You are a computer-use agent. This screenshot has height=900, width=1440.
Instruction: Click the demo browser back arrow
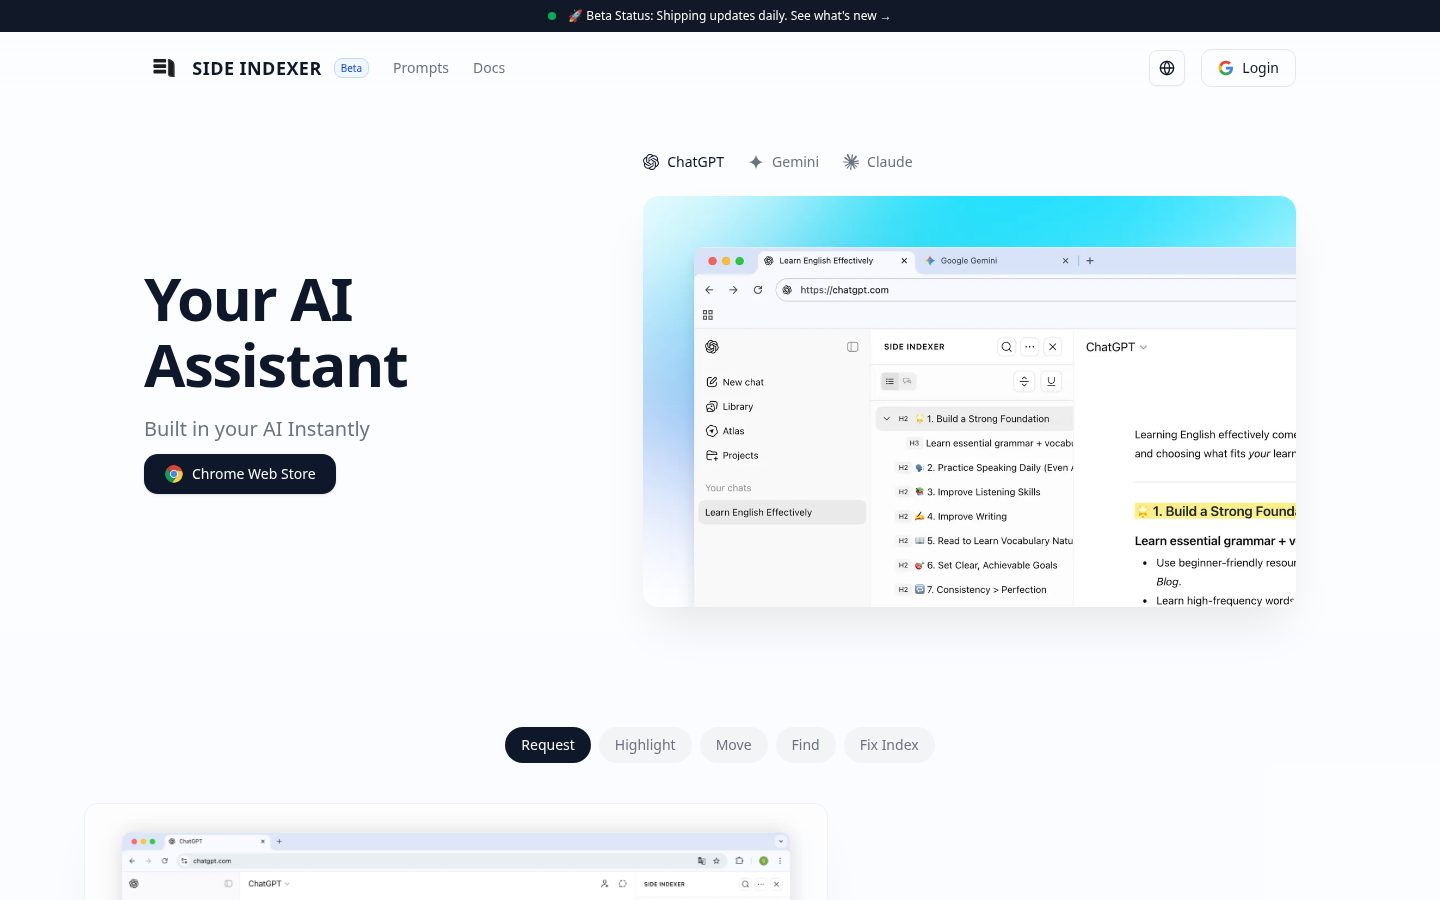(x=709, y=290)
